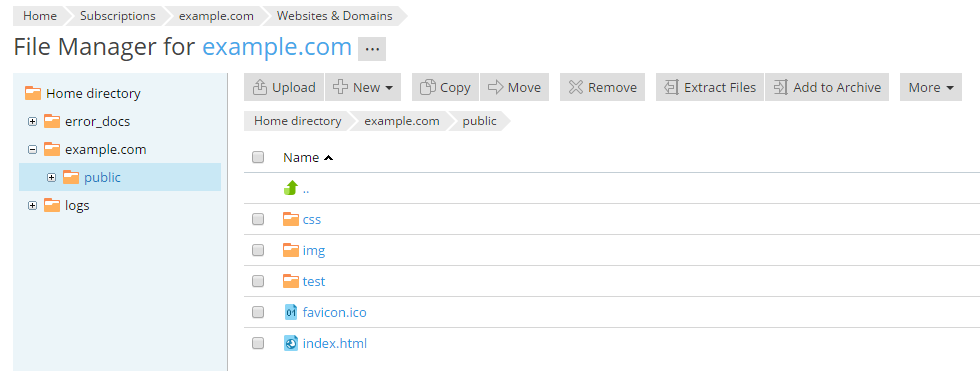Screen dimensions: 980x371
Task: Open the New dropdown menu
Action: pyautogui.click(x=363, y=87)
